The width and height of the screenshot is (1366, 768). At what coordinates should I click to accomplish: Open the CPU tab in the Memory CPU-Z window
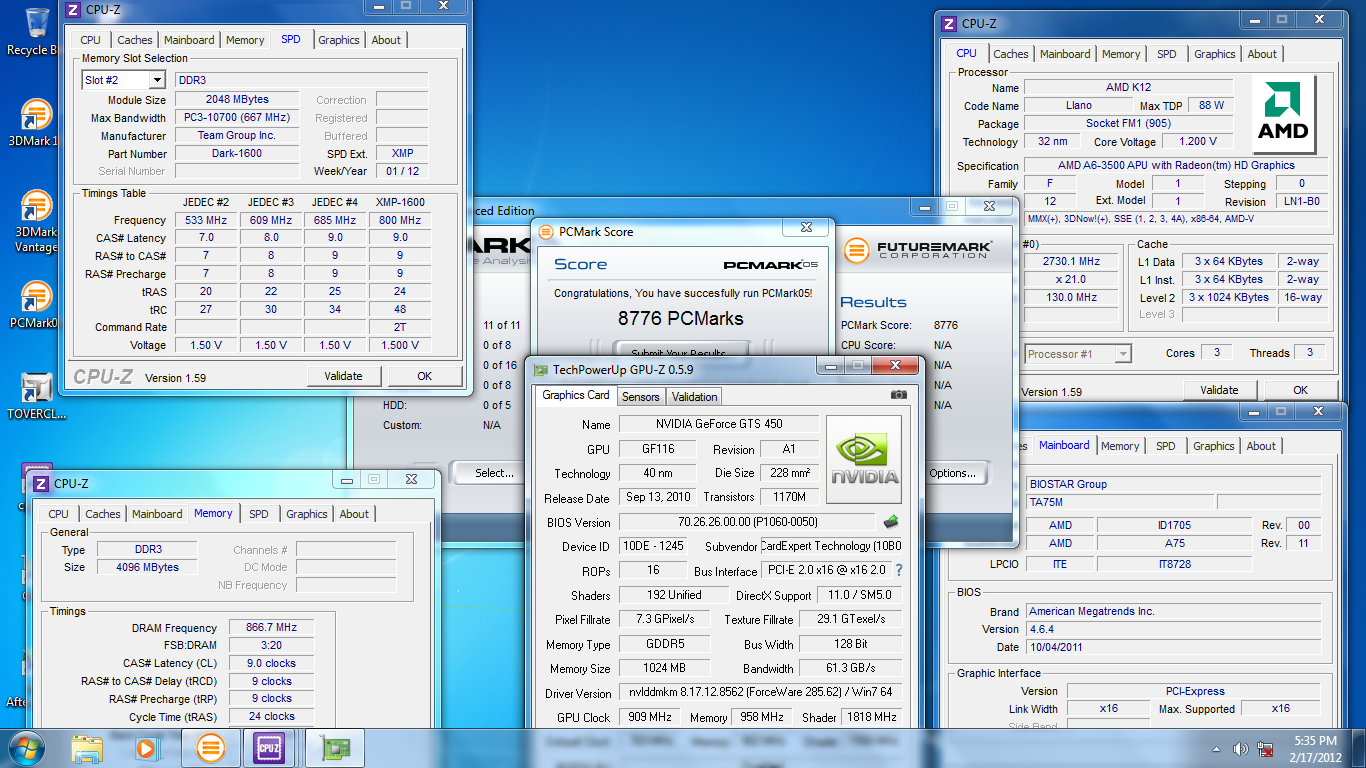point(59,514)
